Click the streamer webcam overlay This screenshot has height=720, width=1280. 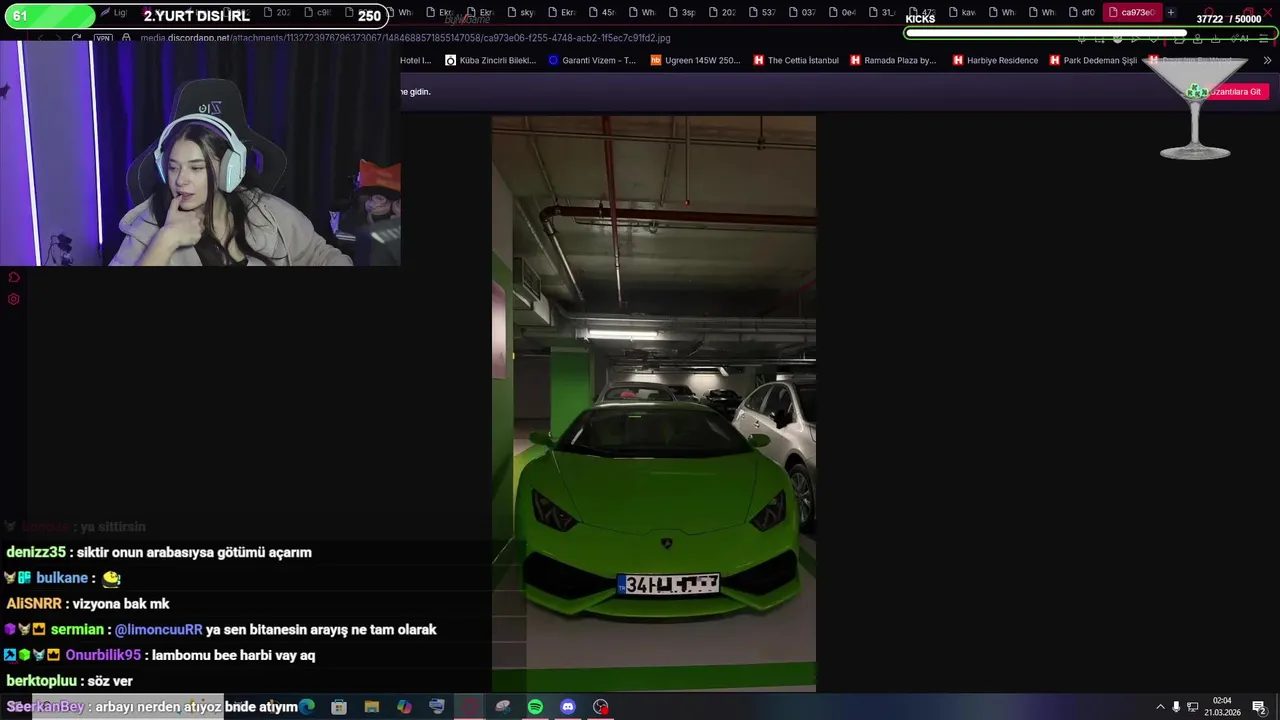(x=200, y=154)
